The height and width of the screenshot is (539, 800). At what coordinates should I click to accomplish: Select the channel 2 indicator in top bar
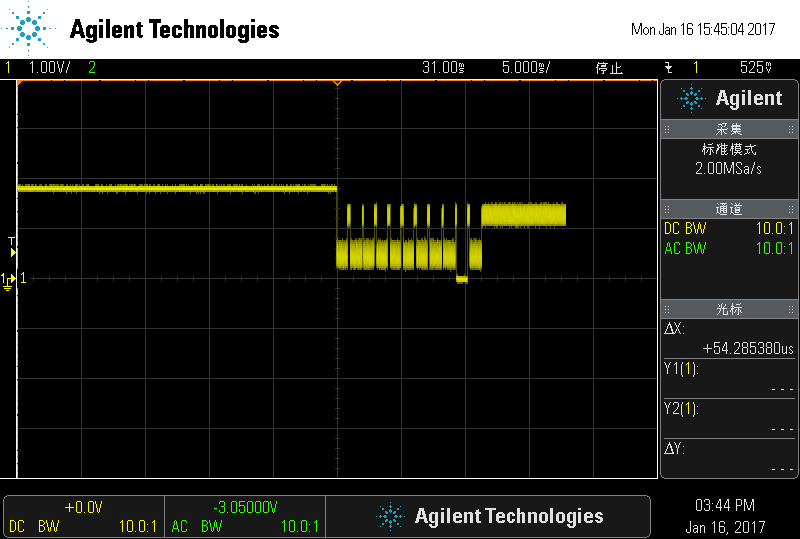(92, 67)
